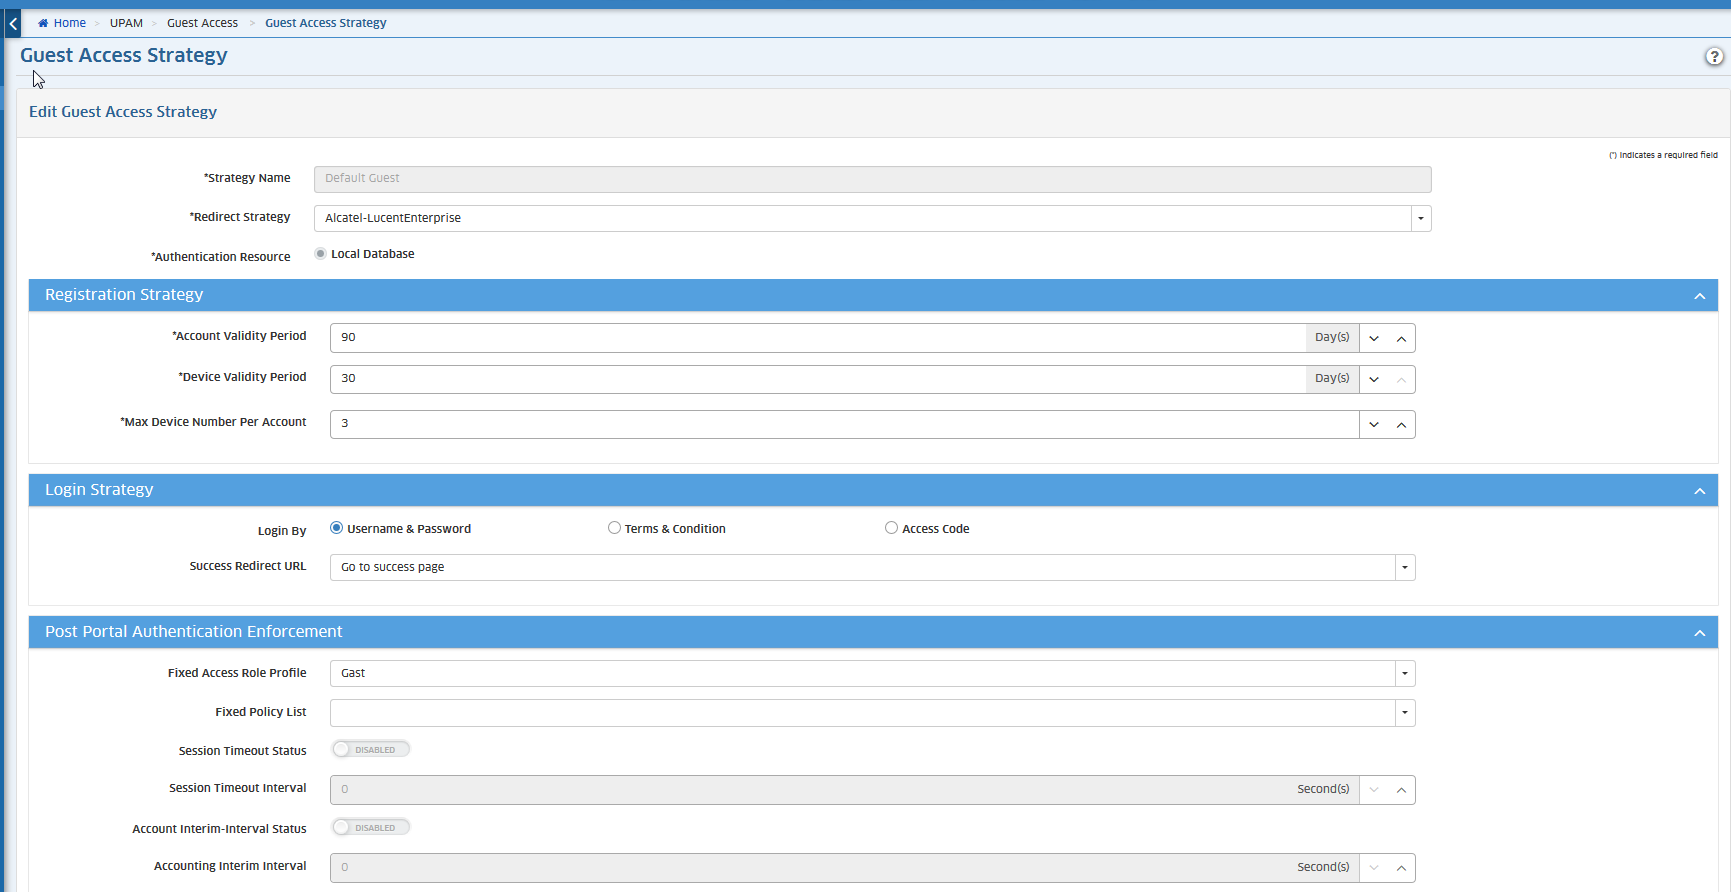Screen dimensions: 1731x892
Task: Select Access Code login option
Action: (891, 528)
